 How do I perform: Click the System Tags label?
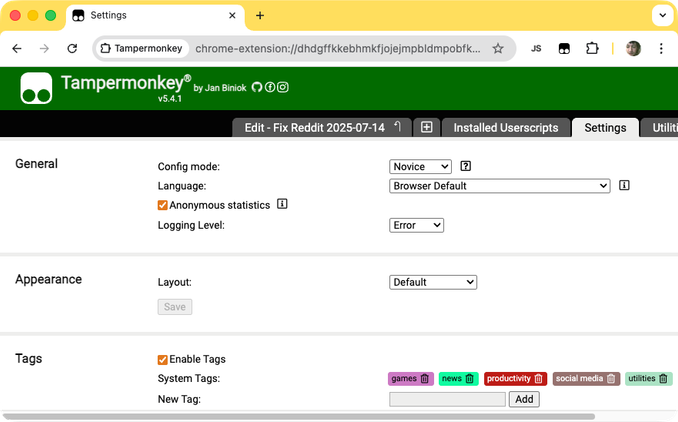[189, 379]
